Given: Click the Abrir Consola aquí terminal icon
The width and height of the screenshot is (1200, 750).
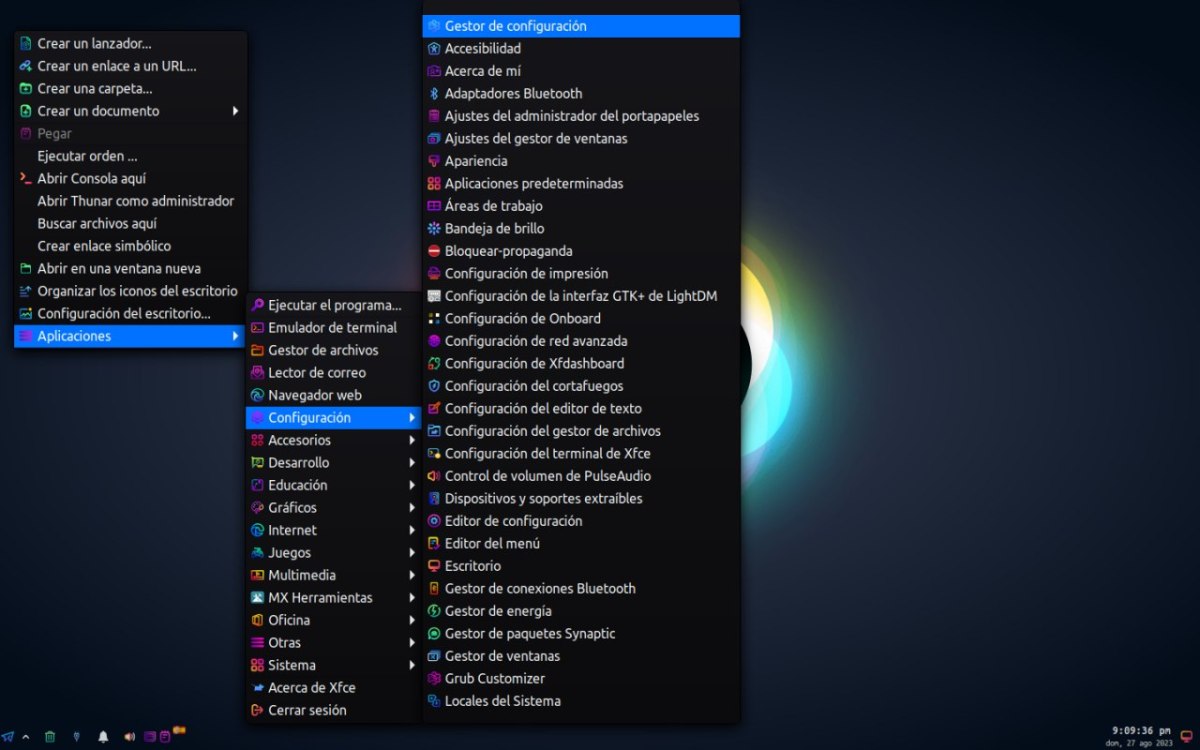Looking at the screenshot, I should click(x=26, y=179).
